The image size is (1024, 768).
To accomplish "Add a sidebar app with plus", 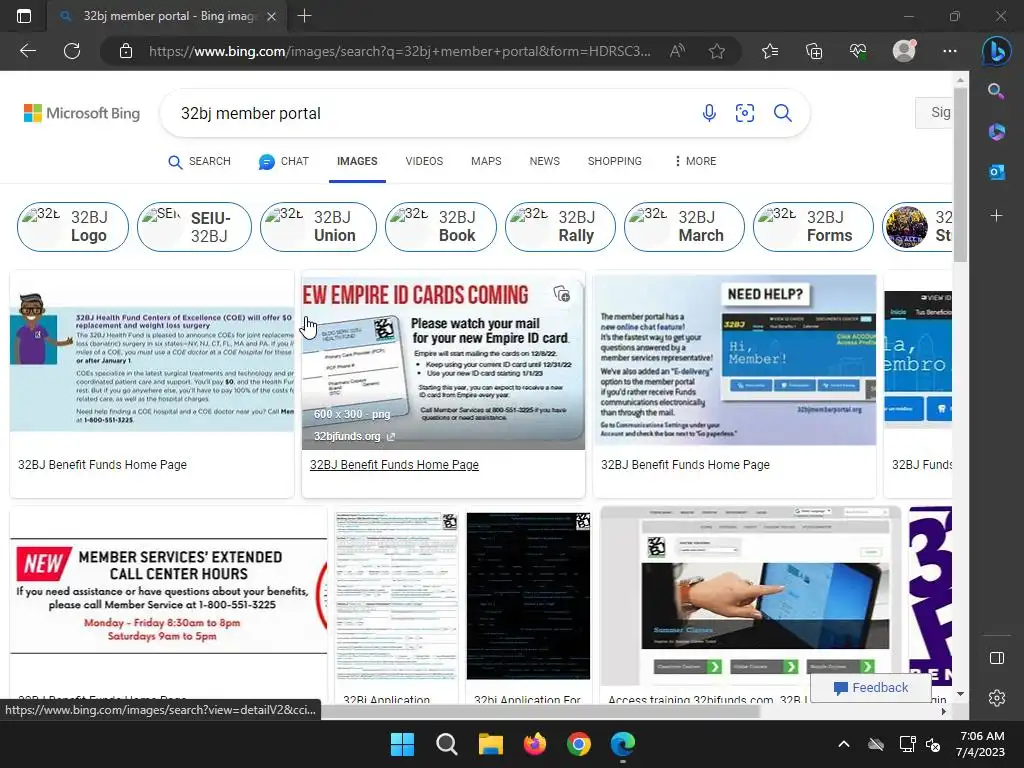I will [x=996, y=216].
